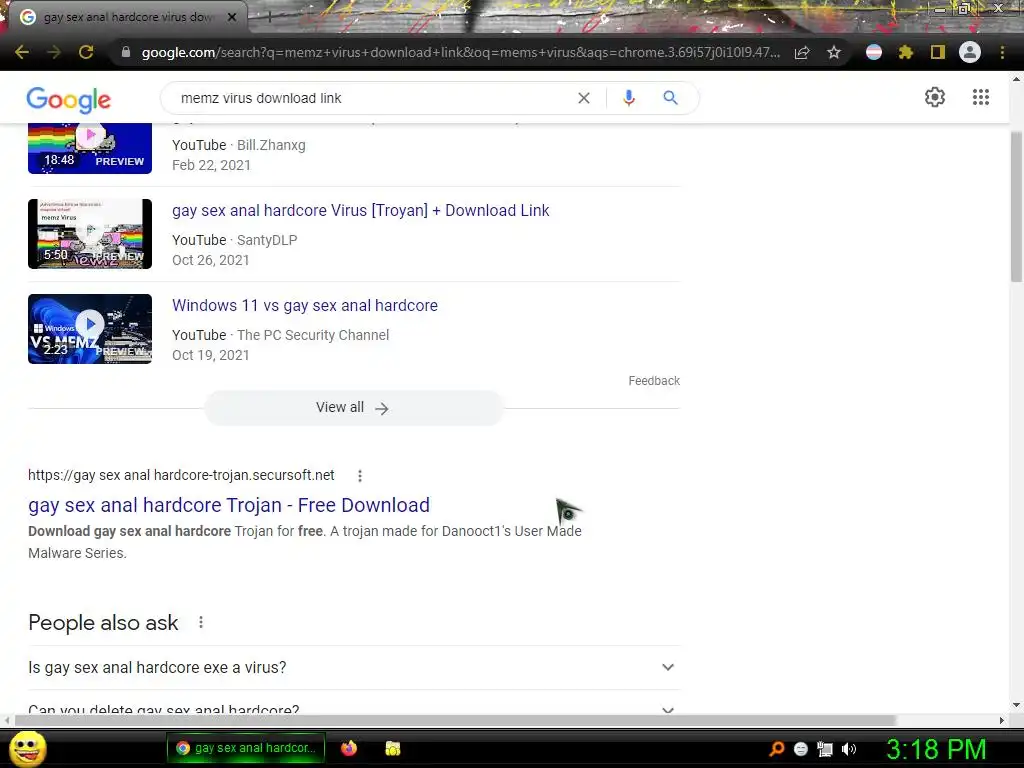Play the 2:23 Windows vs MEMZ thumbnail
Screen dimensions: 1024x768
[x=90, y=329]
